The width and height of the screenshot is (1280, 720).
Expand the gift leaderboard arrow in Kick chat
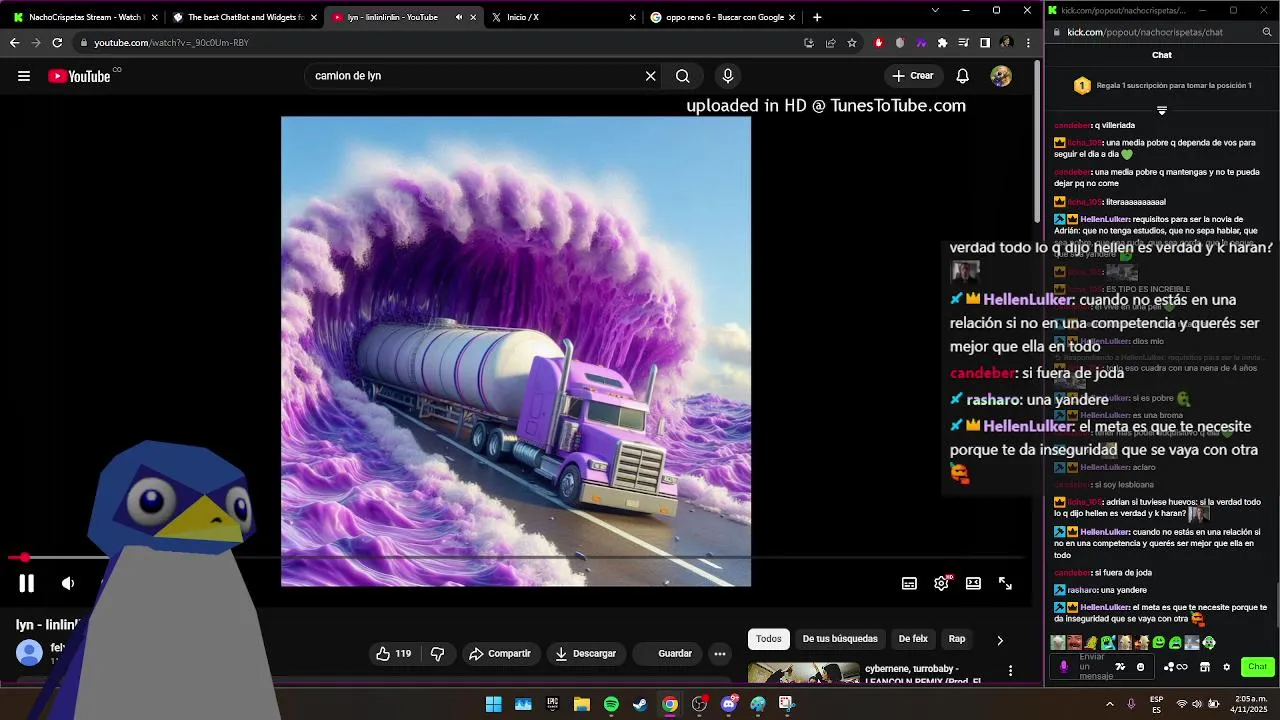coord(1162,110)
